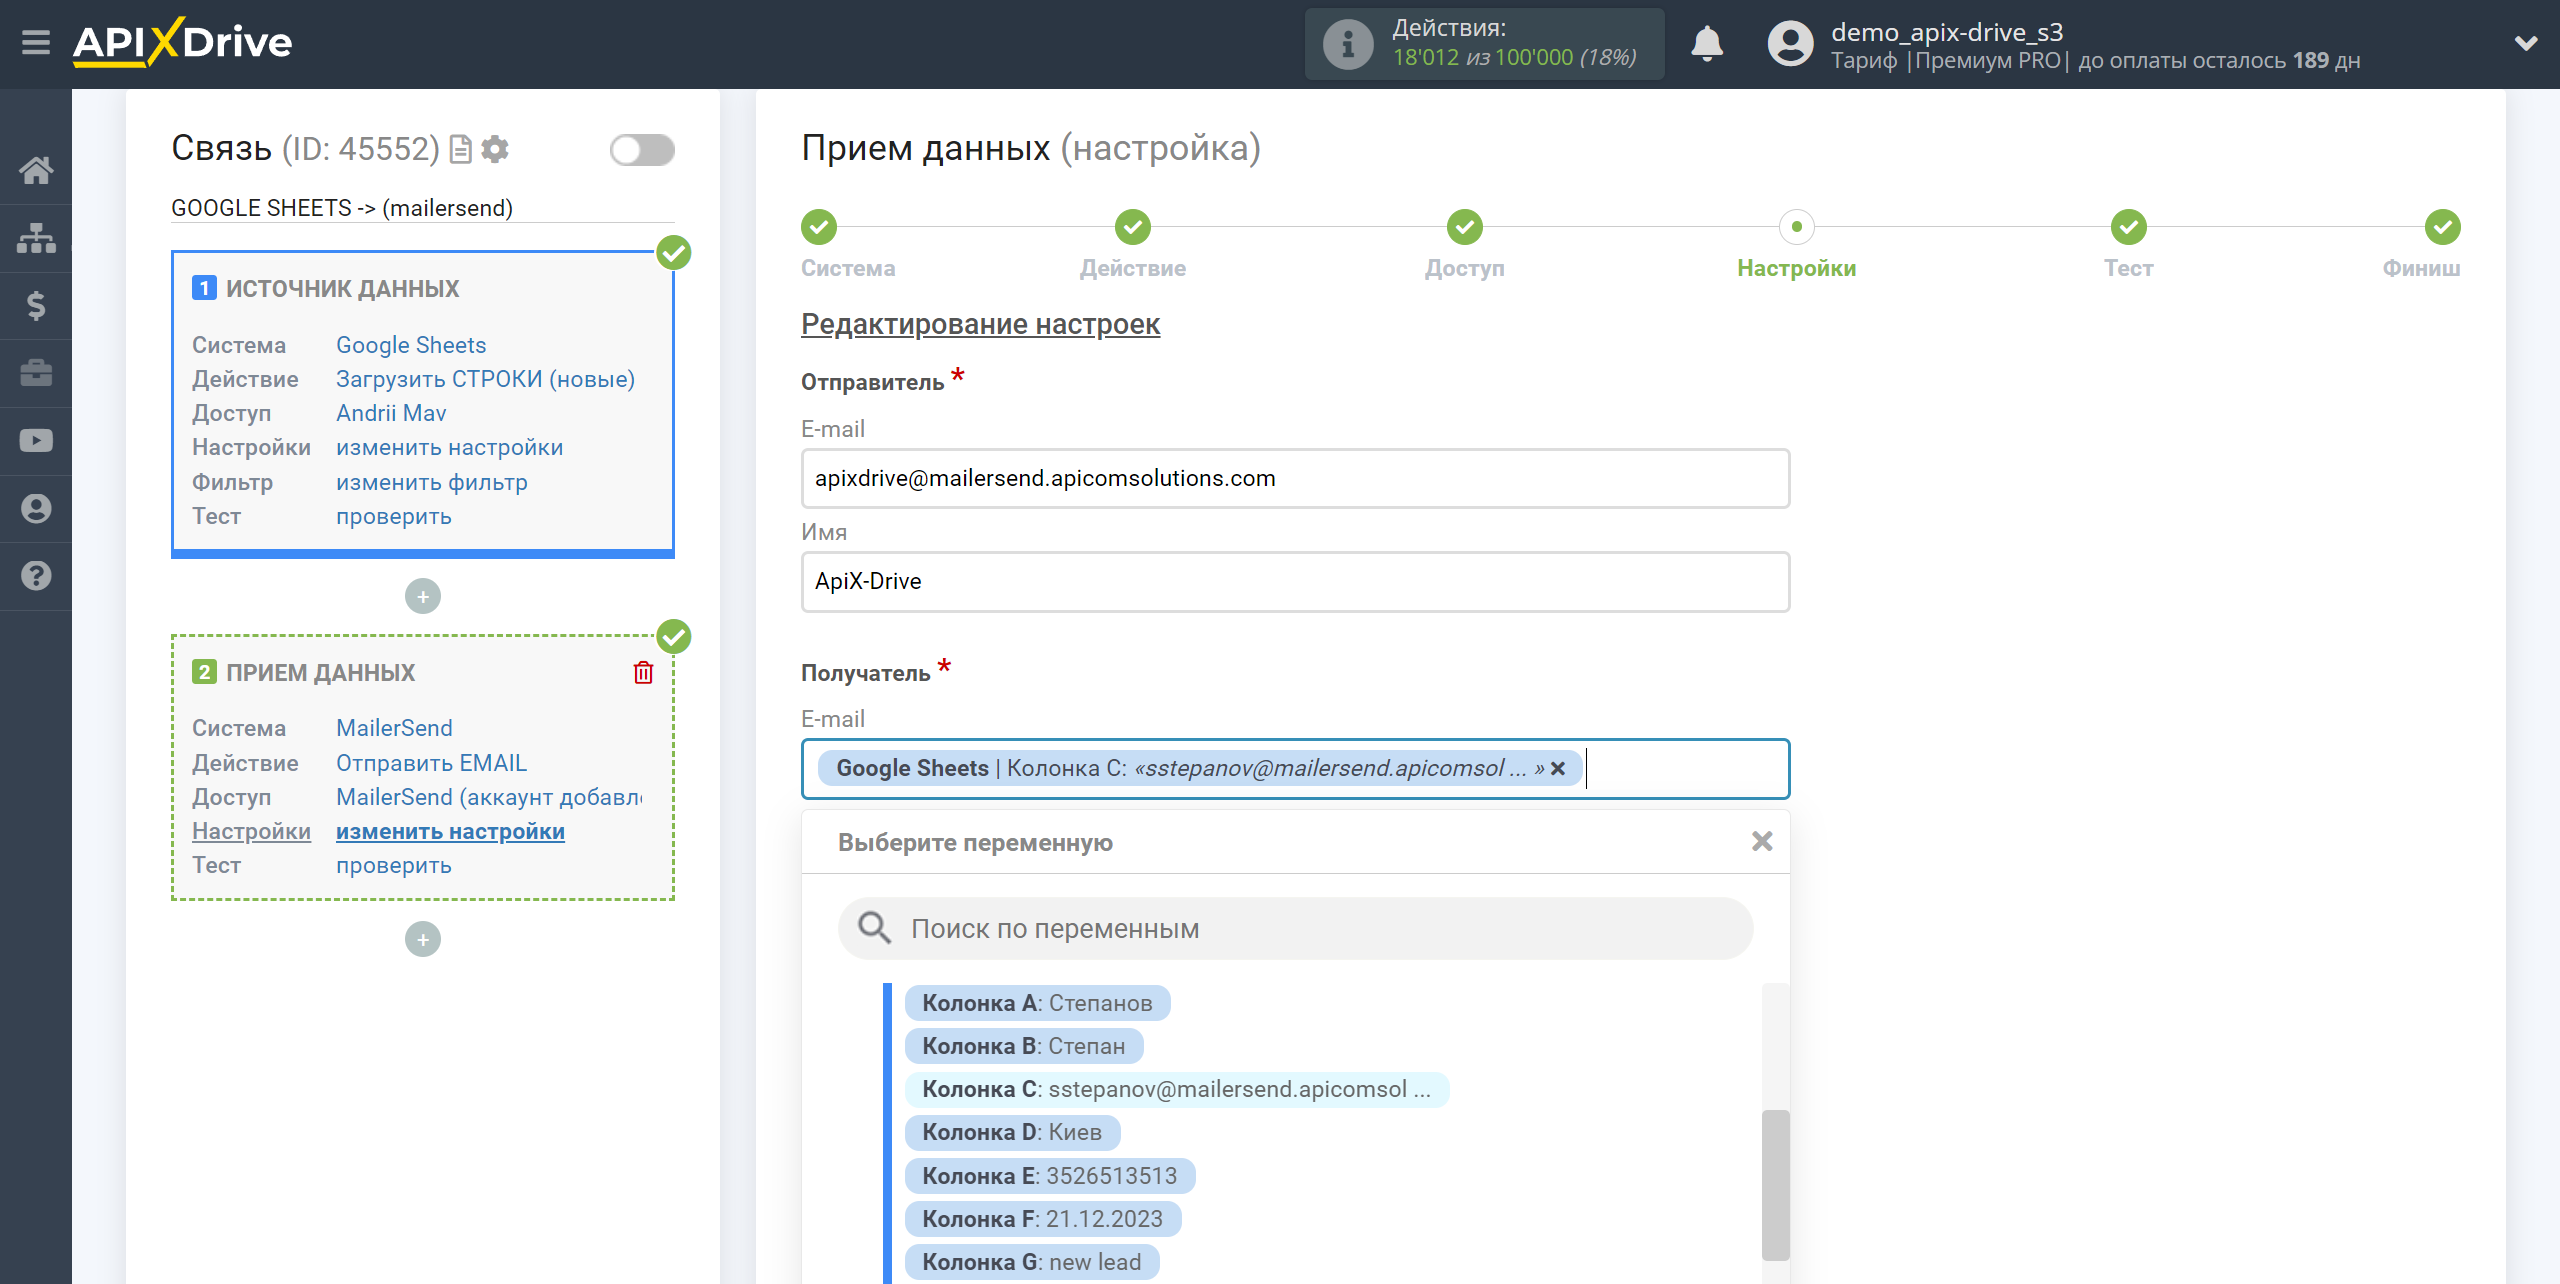Select variable Колонка B: Степан
Screen dimensions: 2560x1284
1024,1046
